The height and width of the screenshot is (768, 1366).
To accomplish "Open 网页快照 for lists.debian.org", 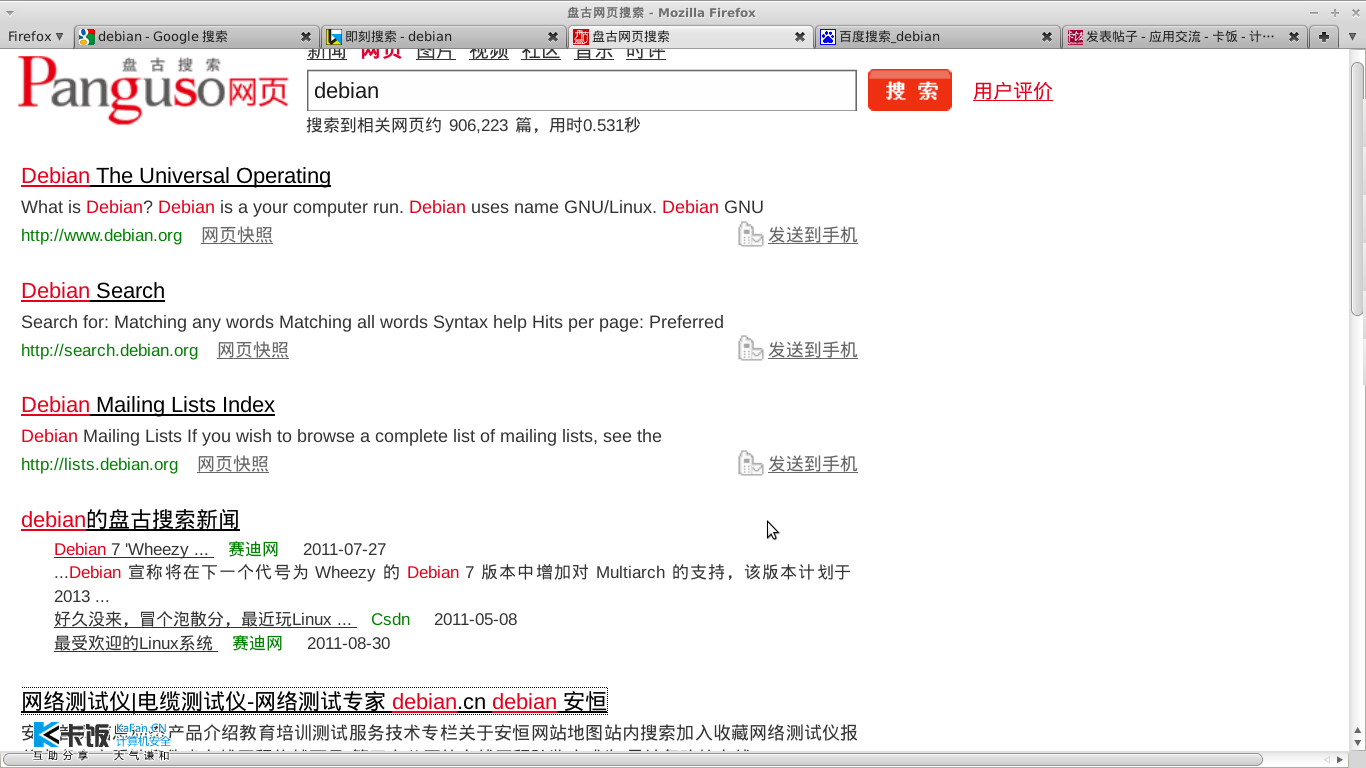I will point(233,464).
